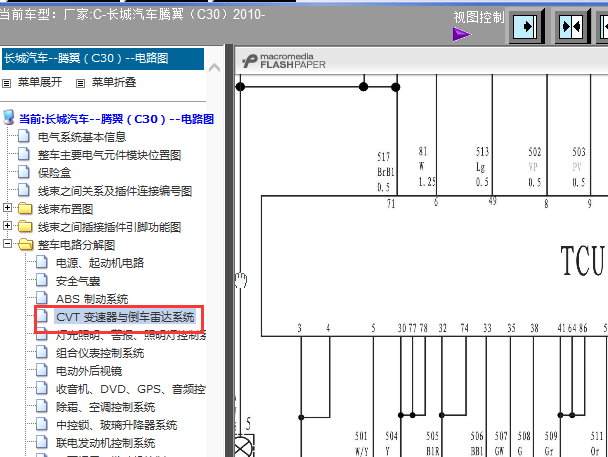Open ABS 制动系统 diagram
608x457 pixels.
click(92, 299)
